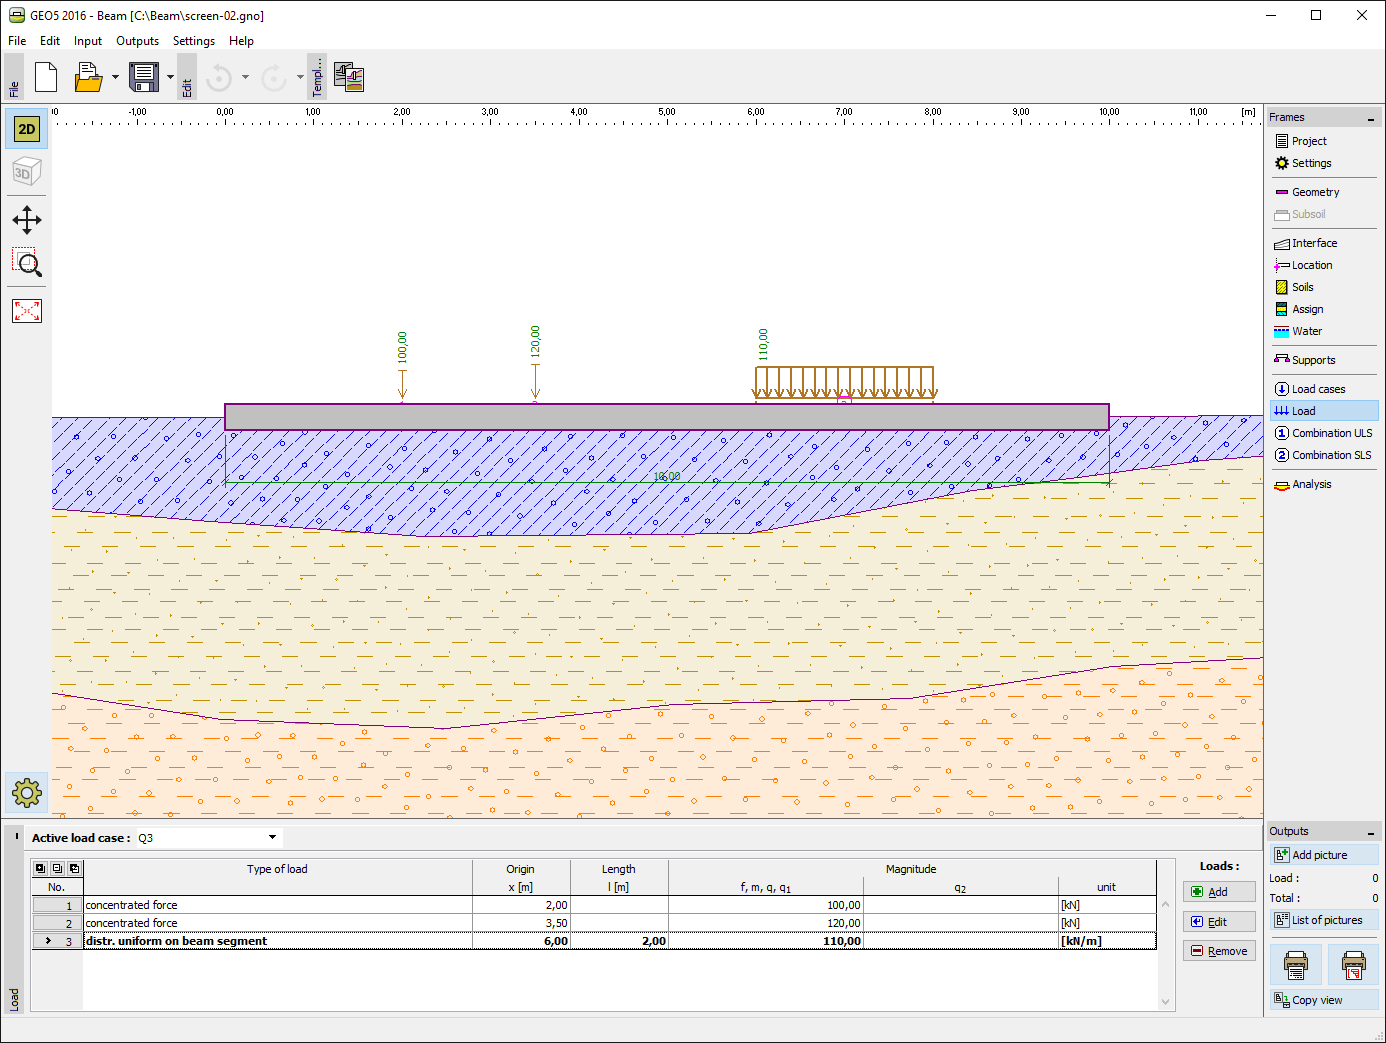Remove the selected load
Viewport: 1386px width, 1043px height.
pos(1219,951)
